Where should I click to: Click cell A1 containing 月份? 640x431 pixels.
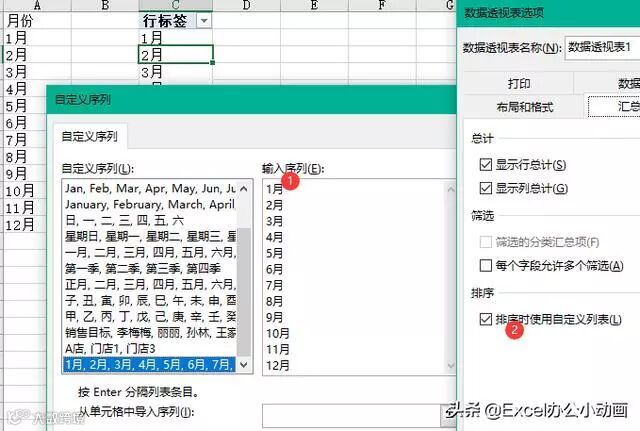click(37, 20)
